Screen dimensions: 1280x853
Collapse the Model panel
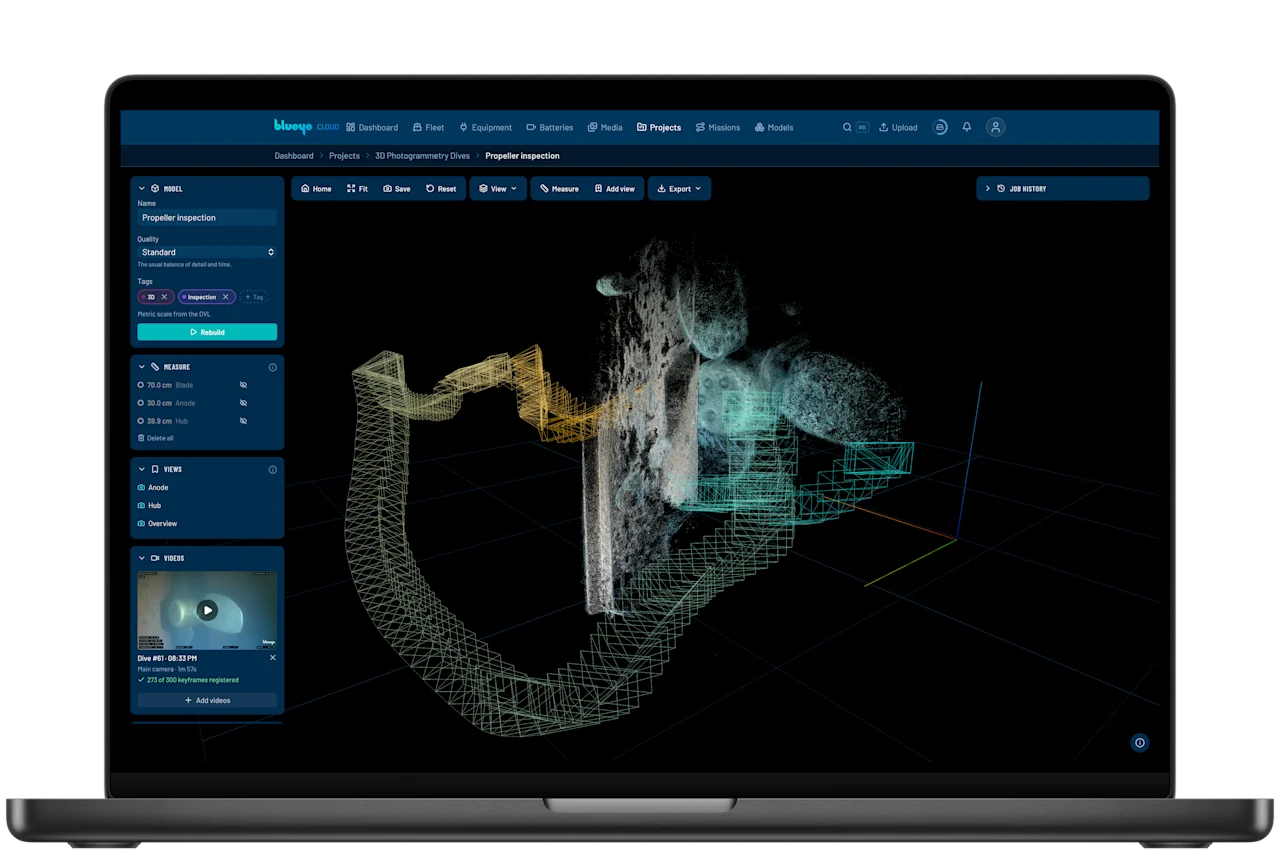pyautogui.click(x=142, y=188)
